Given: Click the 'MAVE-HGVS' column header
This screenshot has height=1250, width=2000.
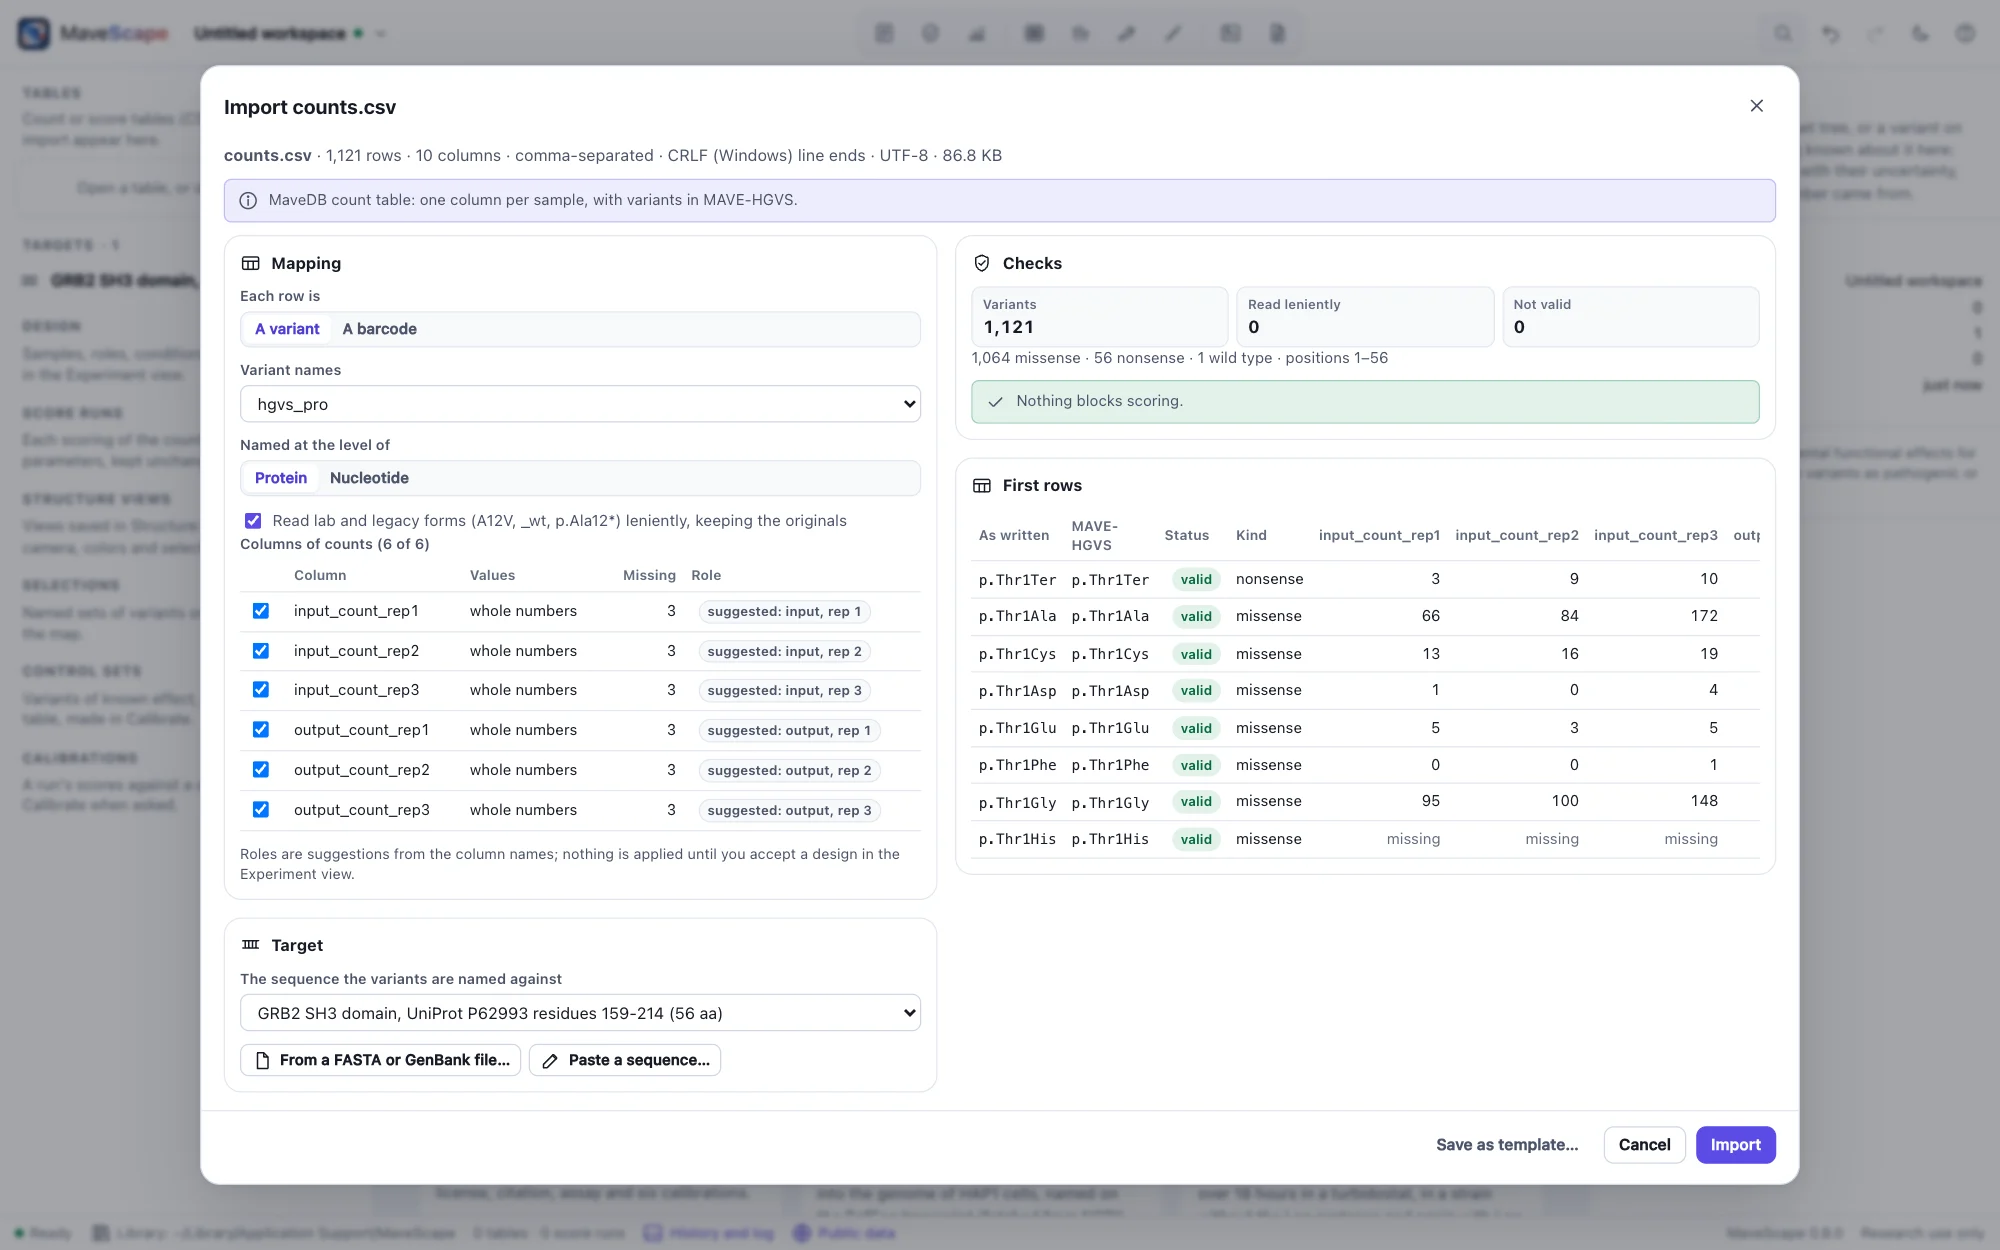Looking at the screenshot, I should pyautogui.click(x=1095, y=535).
